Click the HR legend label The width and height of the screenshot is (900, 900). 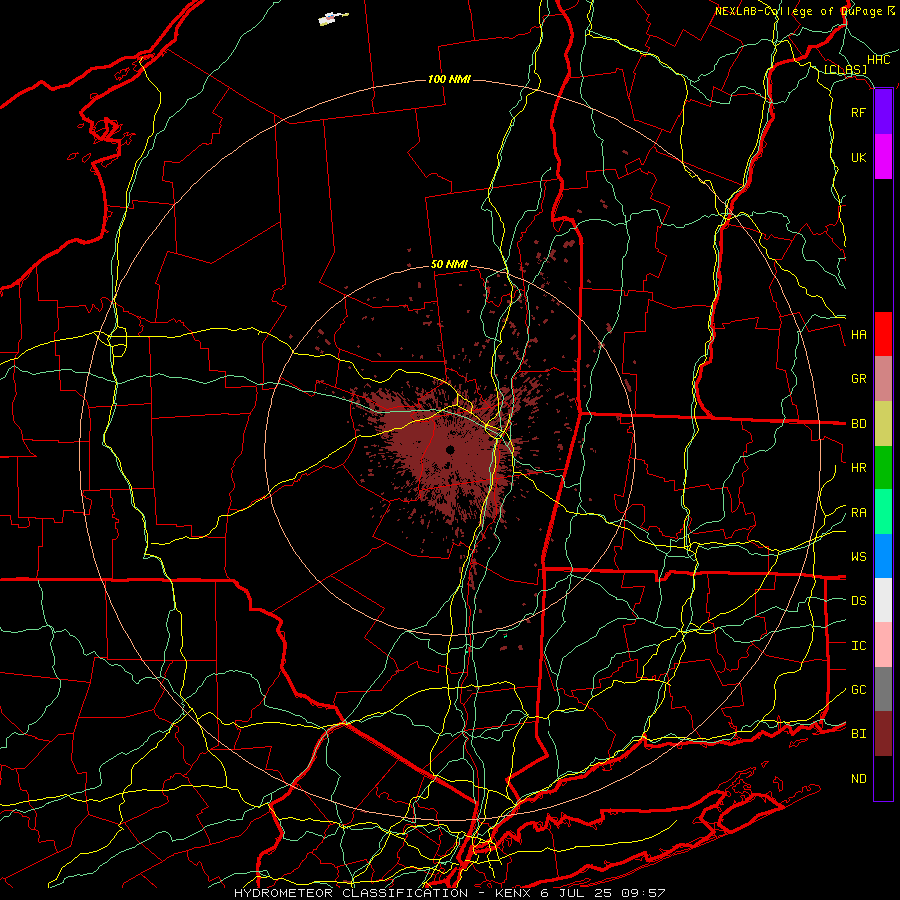(x=859, y=468)
